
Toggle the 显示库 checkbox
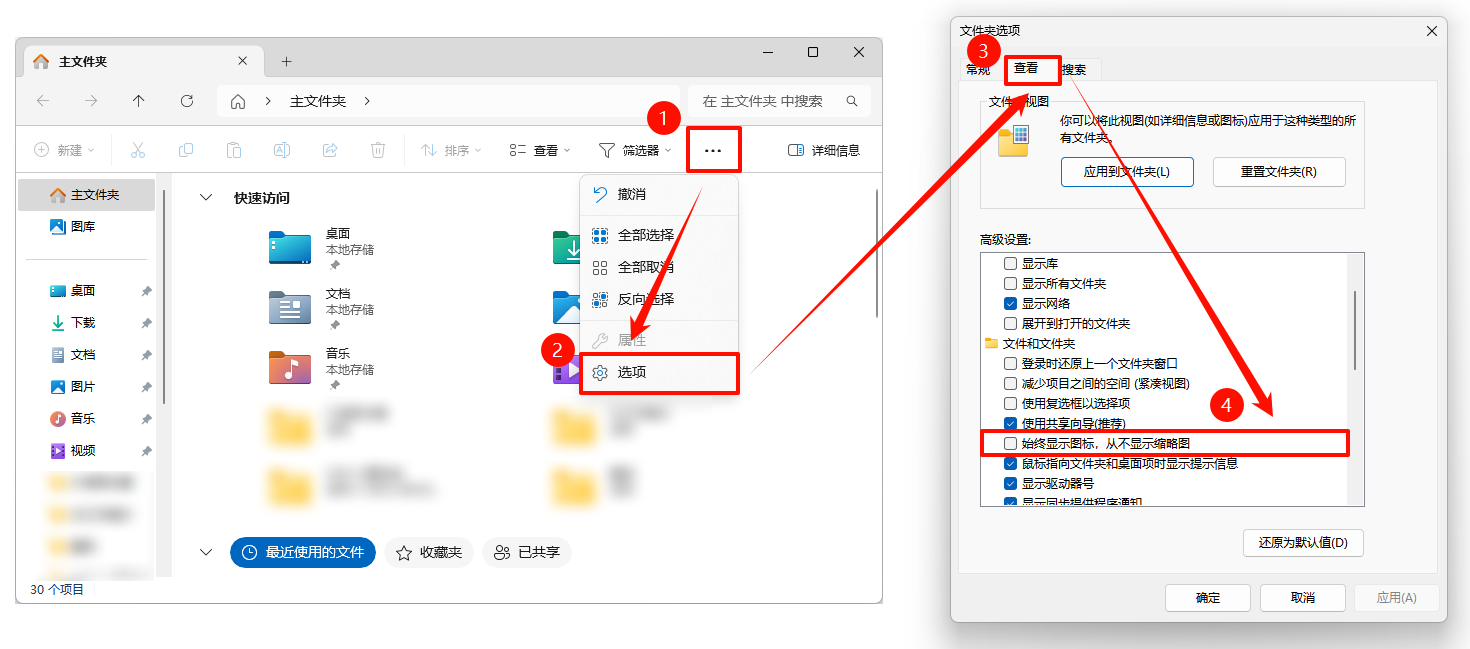[x=1011, y=264]
